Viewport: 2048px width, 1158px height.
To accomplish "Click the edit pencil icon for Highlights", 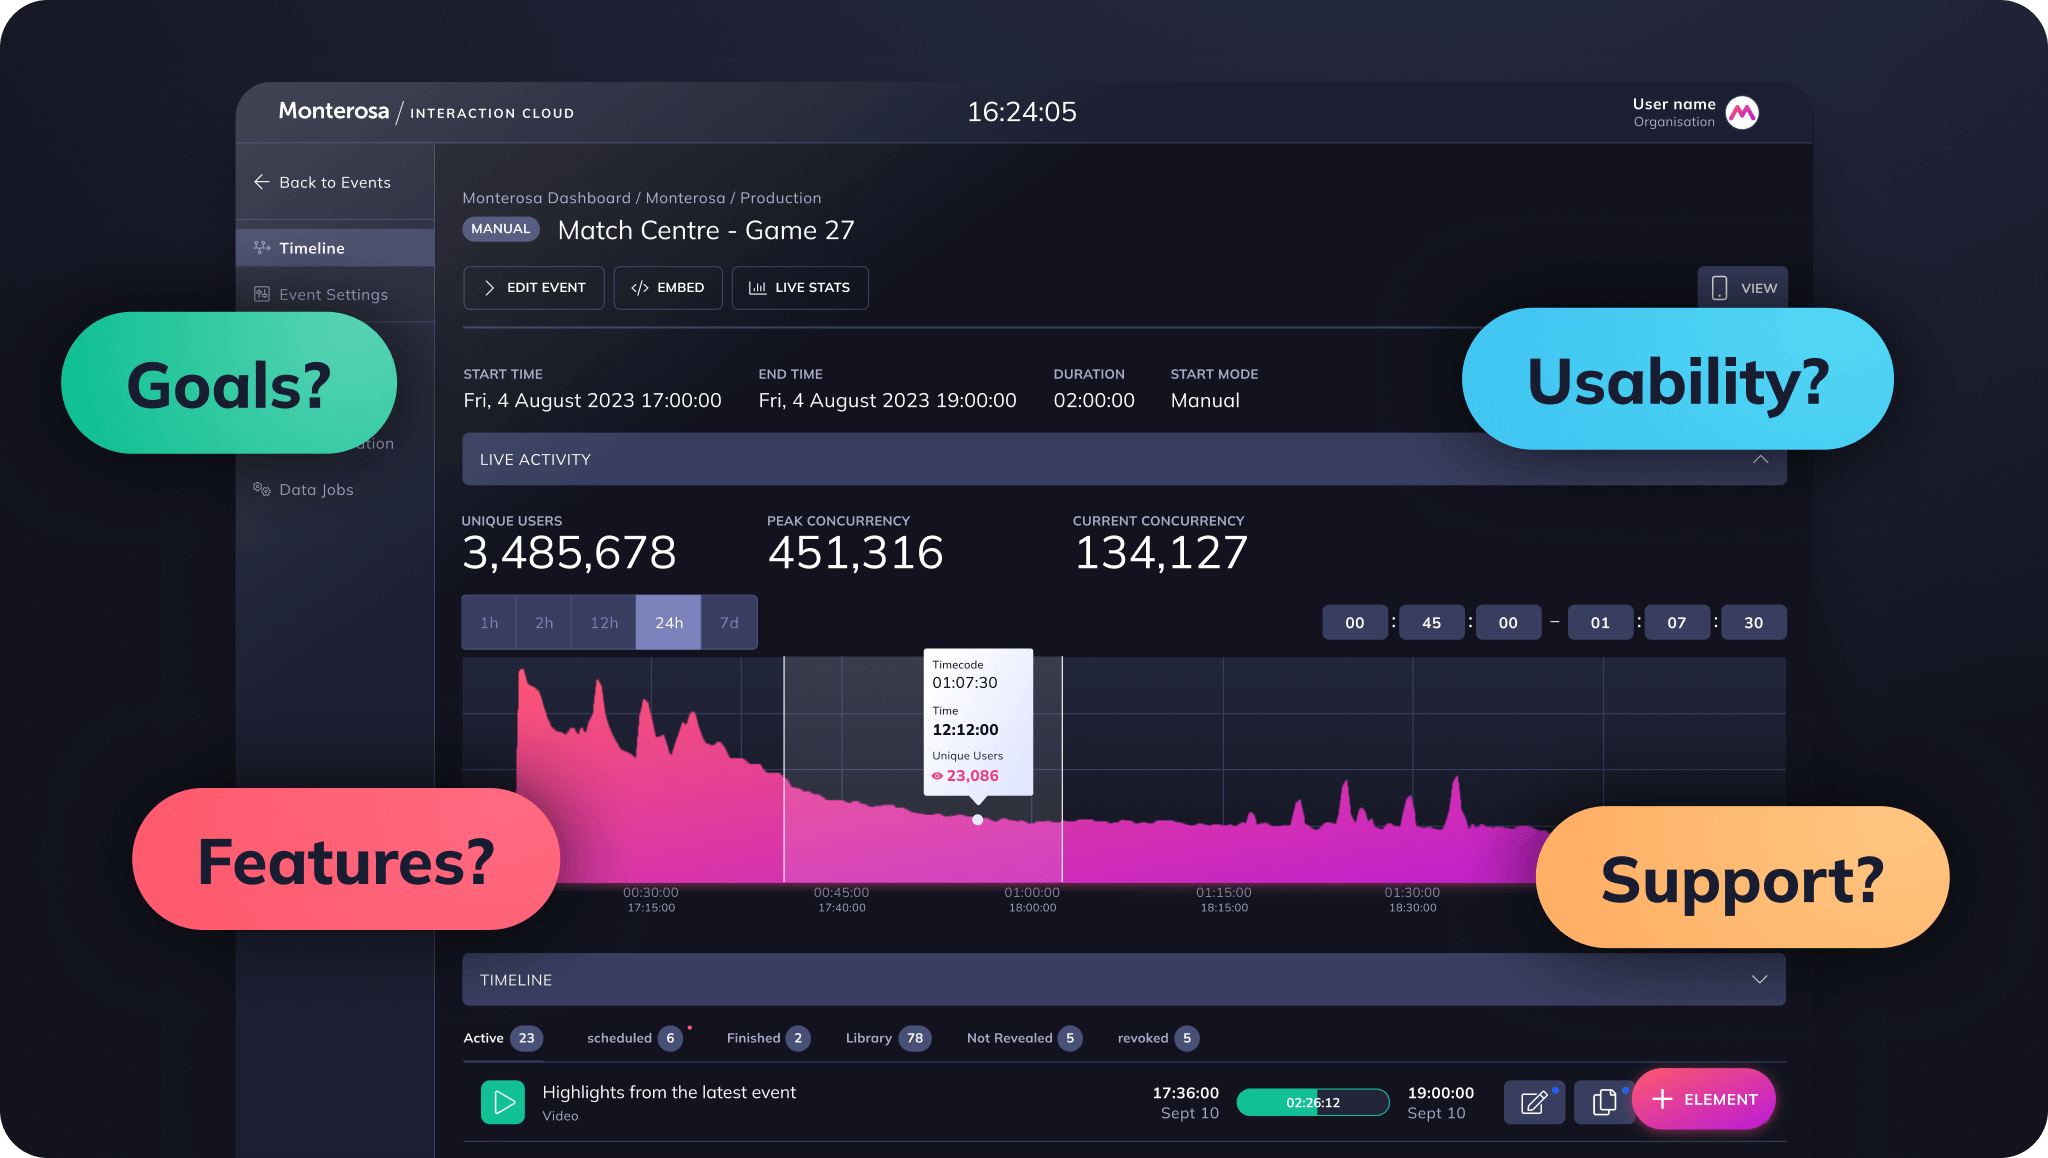I will coord(1534,1102).
